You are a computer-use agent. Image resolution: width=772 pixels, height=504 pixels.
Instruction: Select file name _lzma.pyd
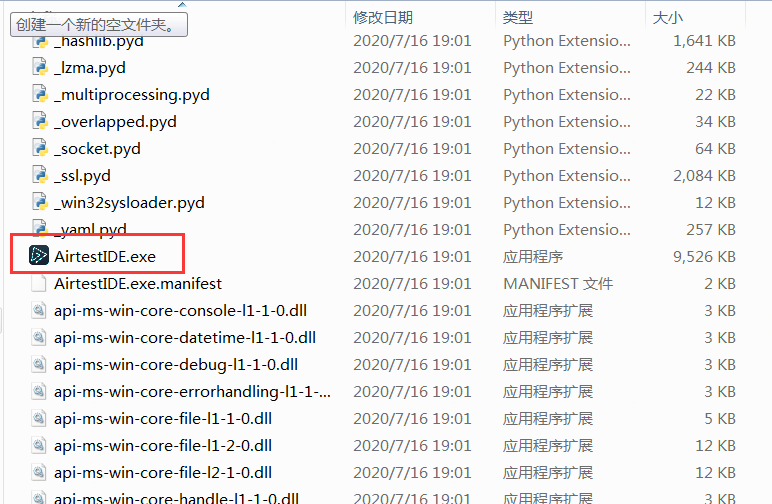click(x=90, y=68)
